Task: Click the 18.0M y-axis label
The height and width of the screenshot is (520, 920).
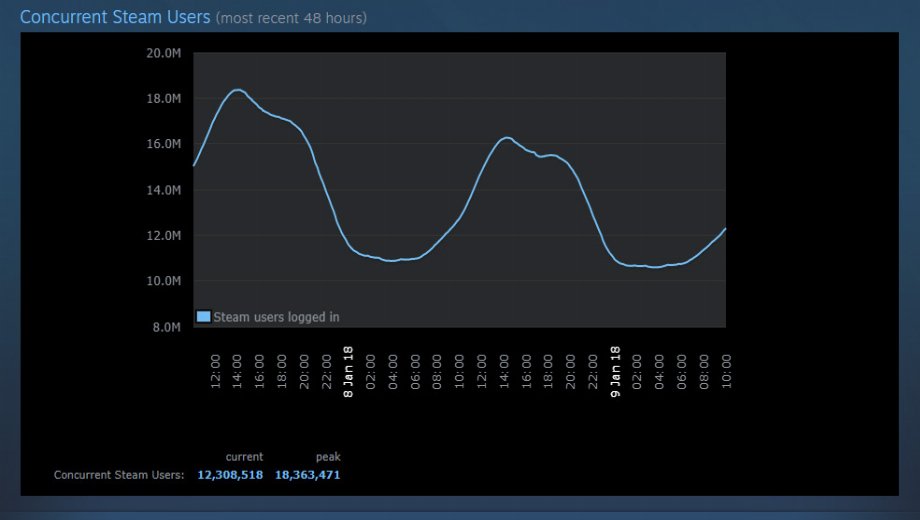Action: tap(164, 99)
